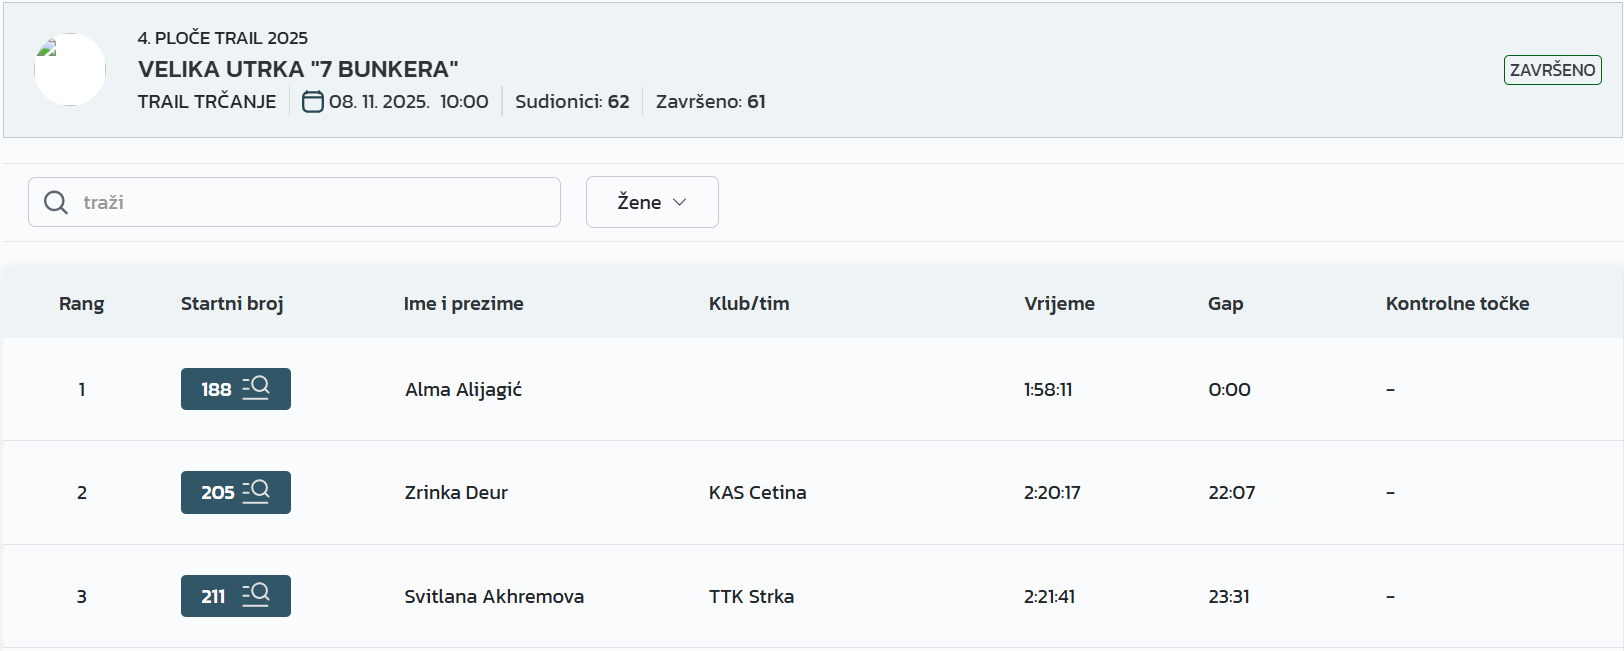The image size is (1624, 651).
Task: Click the ZAVRŠENO status badge
Action: [1552, 70]
